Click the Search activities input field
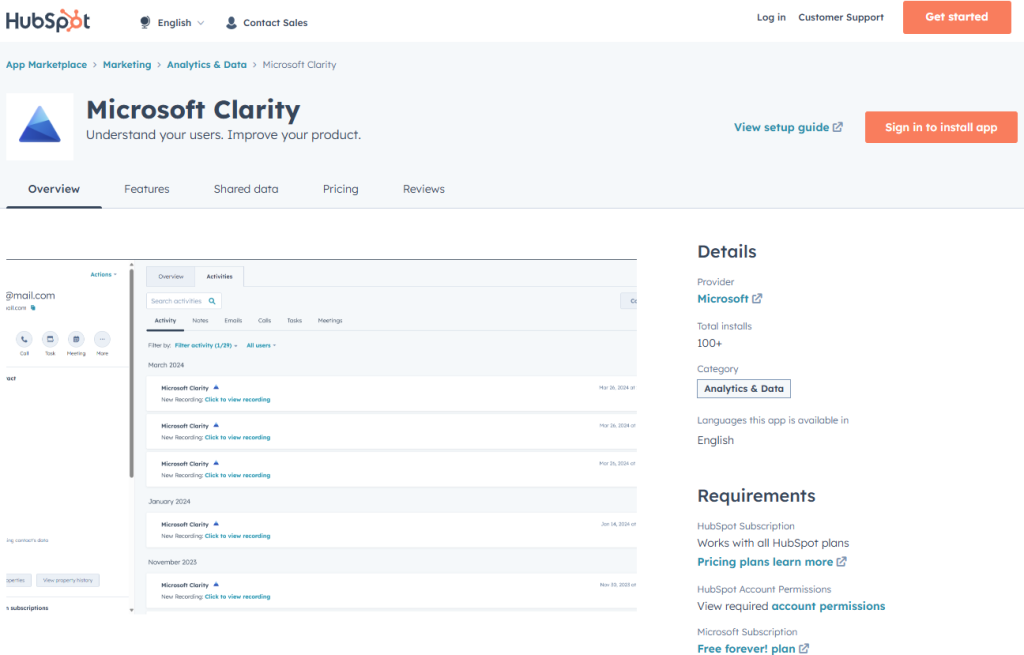Viewport: 1024px width, 655px height. click(x=178, y=300)
